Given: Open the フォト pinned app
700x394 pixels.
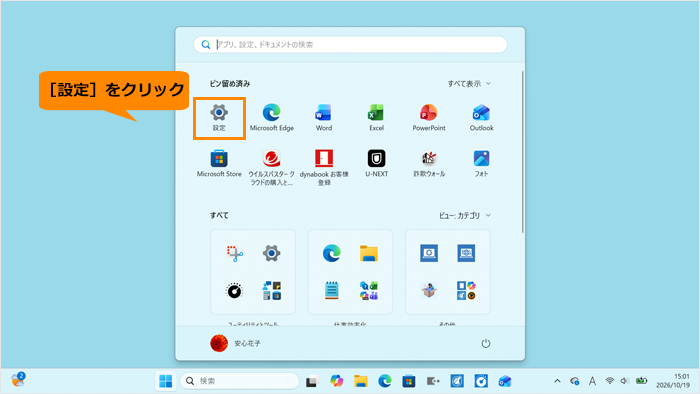Looking at the screenshot, I should (x=481, y=164).
